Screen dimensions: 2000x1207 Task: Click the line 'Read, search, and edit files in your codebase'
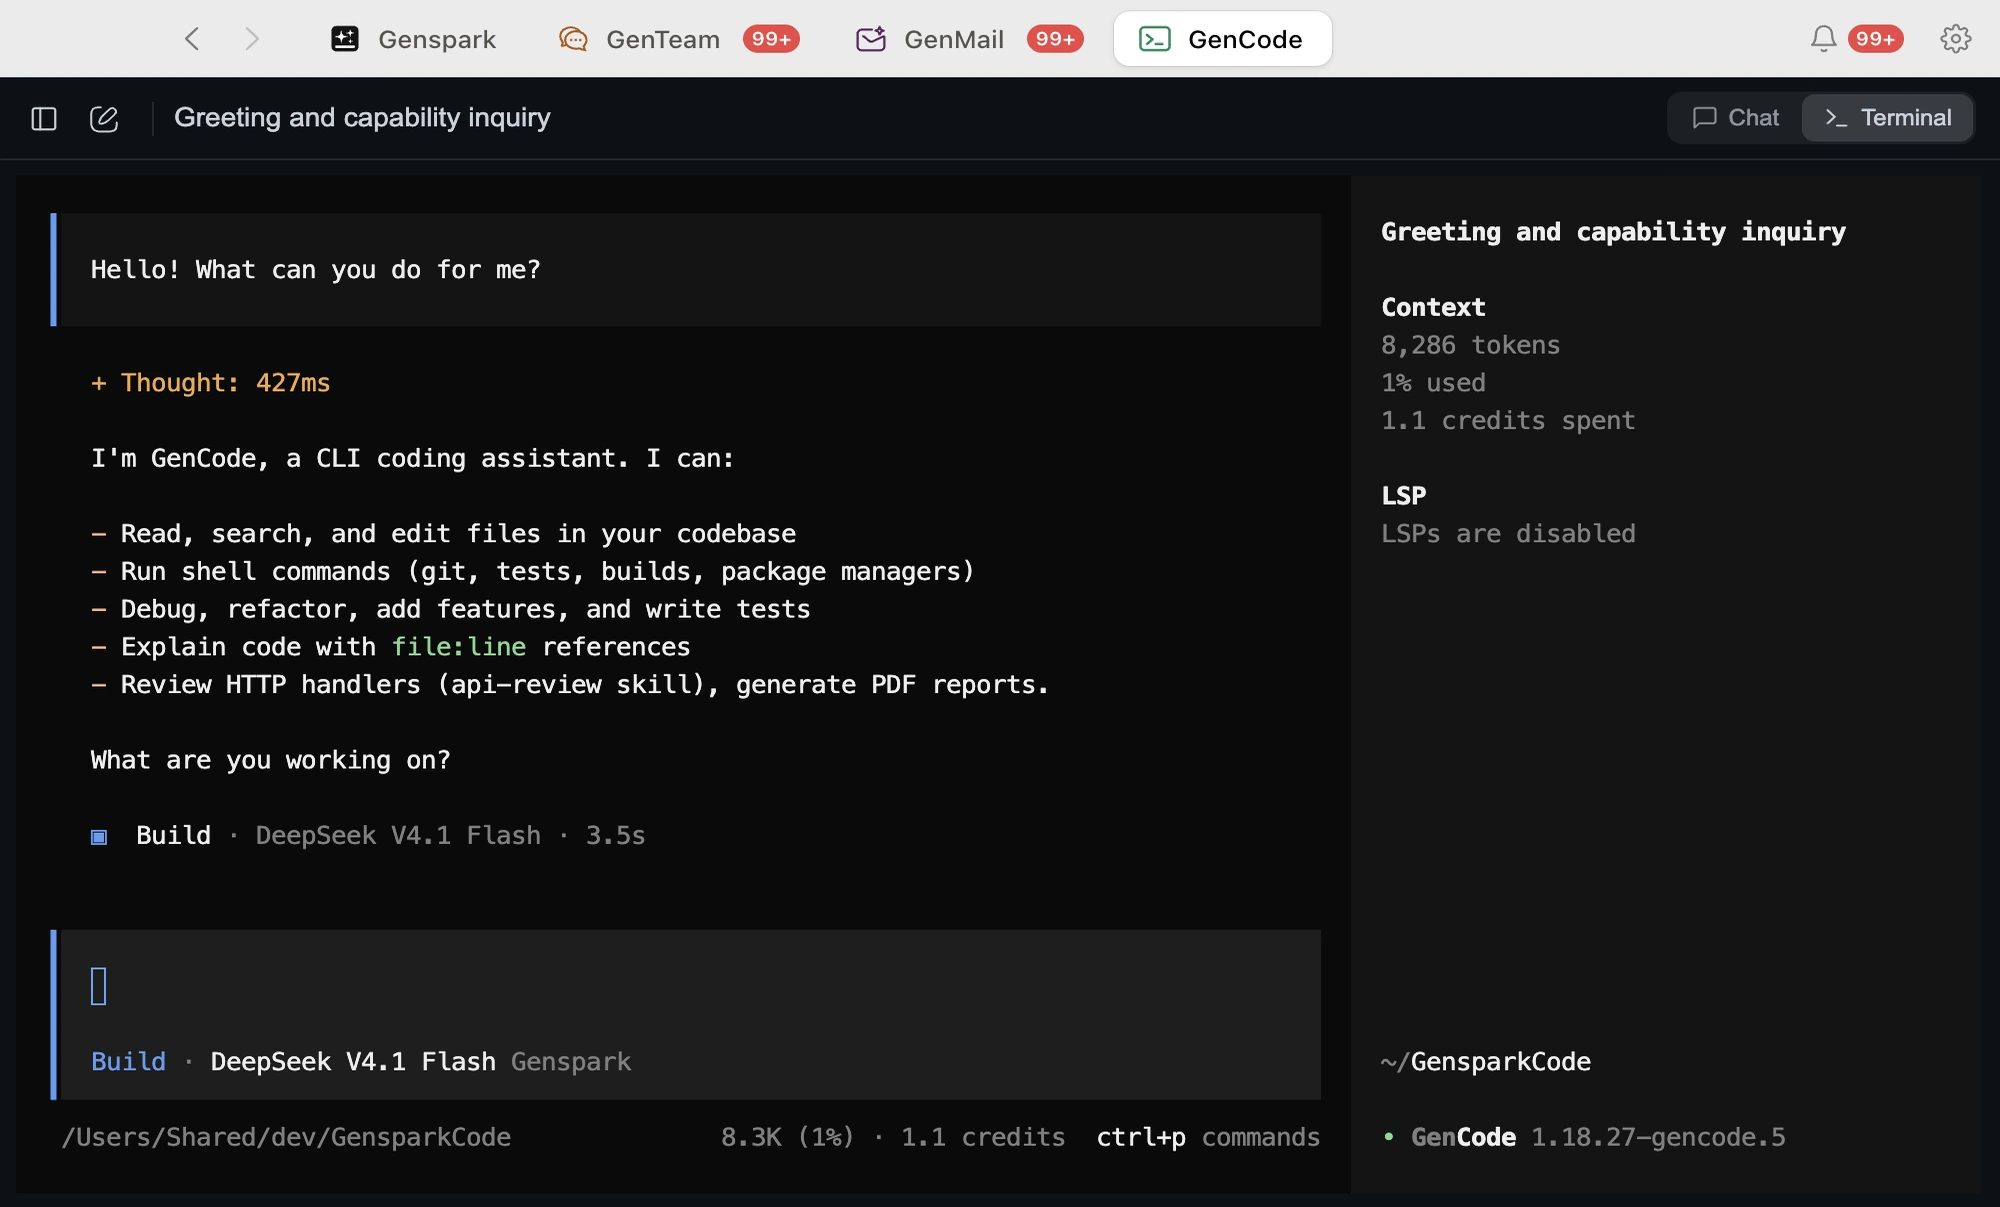click(x=458, y=534)
